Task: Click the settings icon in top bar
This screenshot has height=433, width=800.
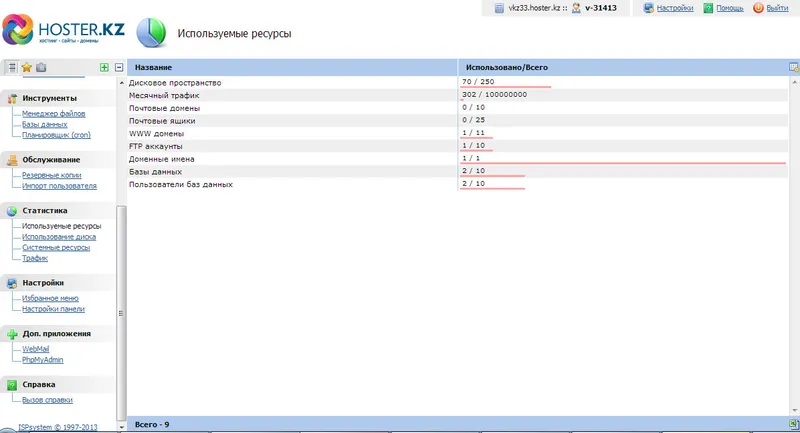Action: (648, 8)
